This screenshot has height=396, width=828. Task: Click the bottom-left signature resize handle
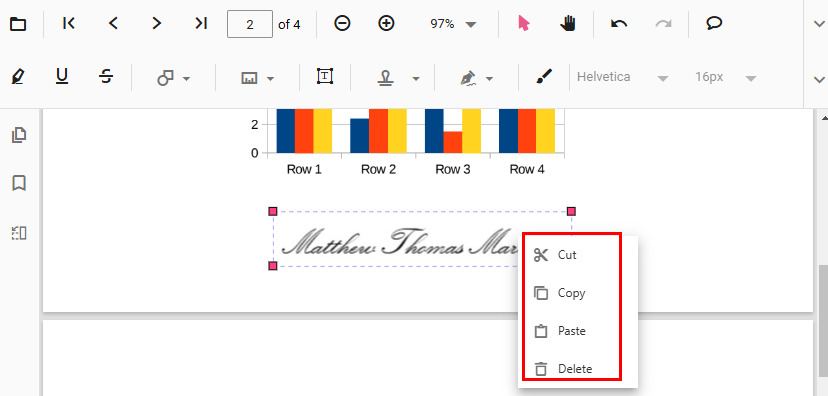(x=273, y=266)
